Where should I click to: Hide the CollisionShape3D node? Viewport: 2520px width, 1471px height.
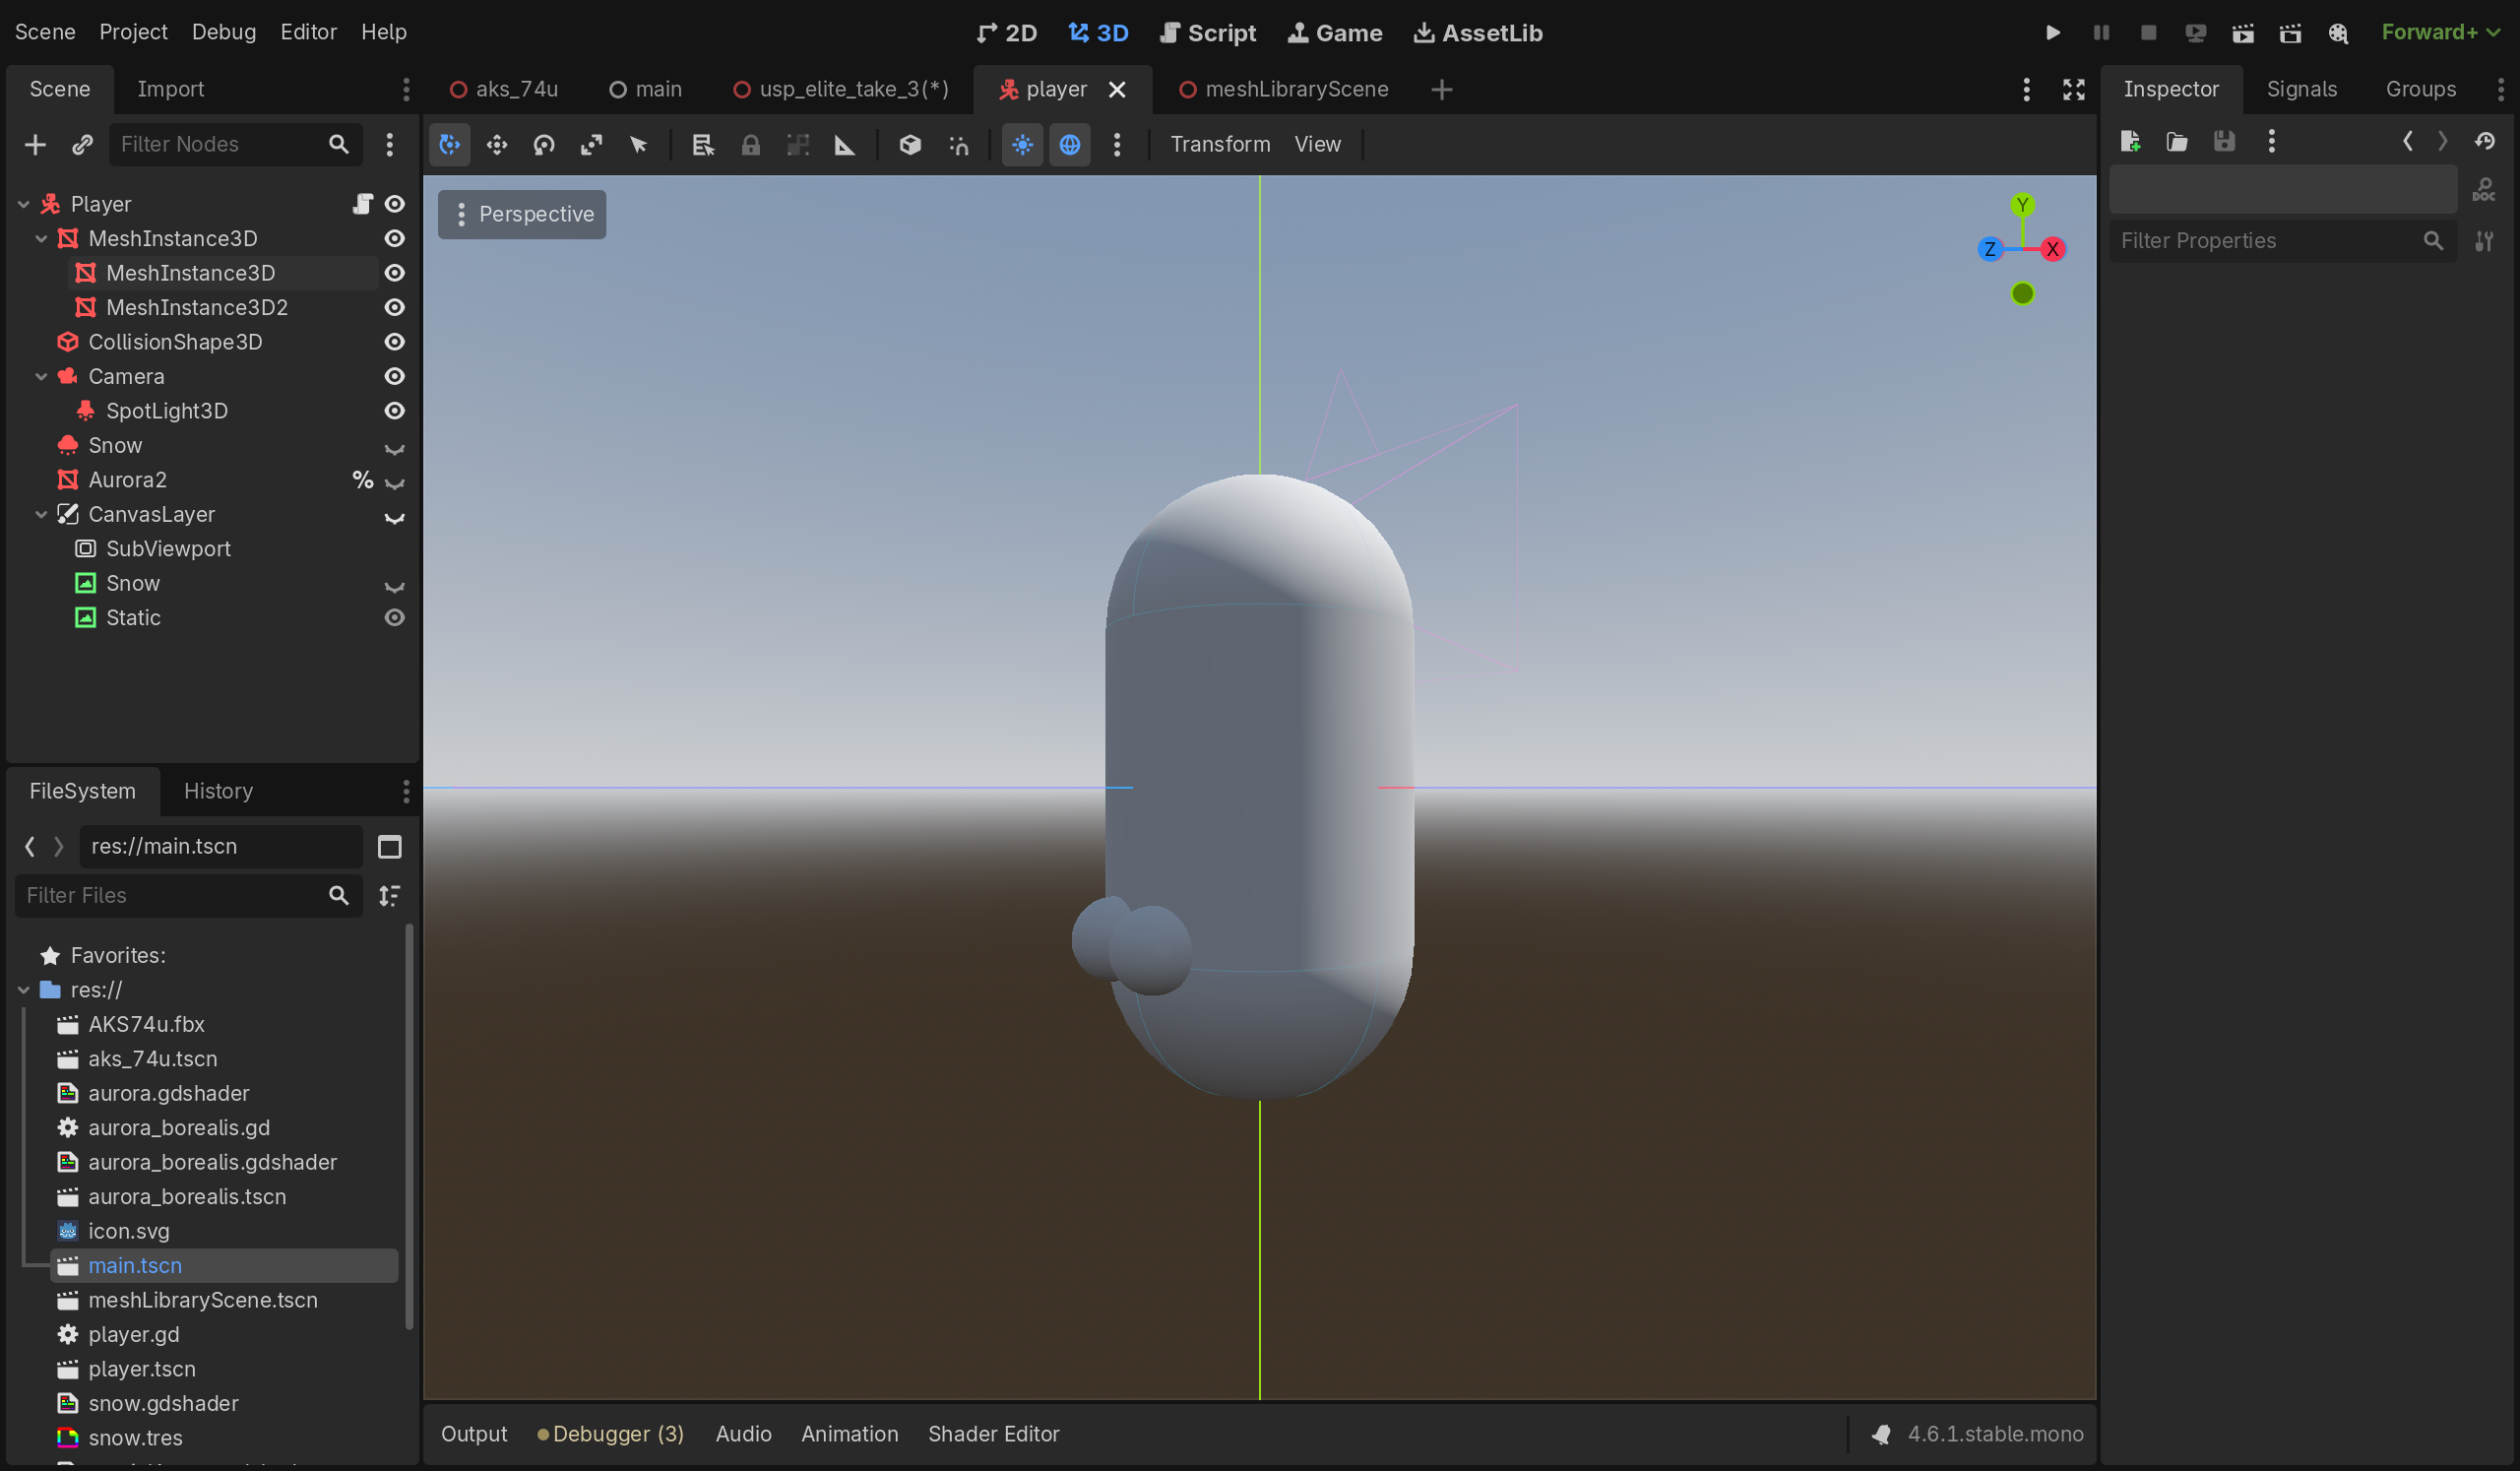[x=395, y=342]
